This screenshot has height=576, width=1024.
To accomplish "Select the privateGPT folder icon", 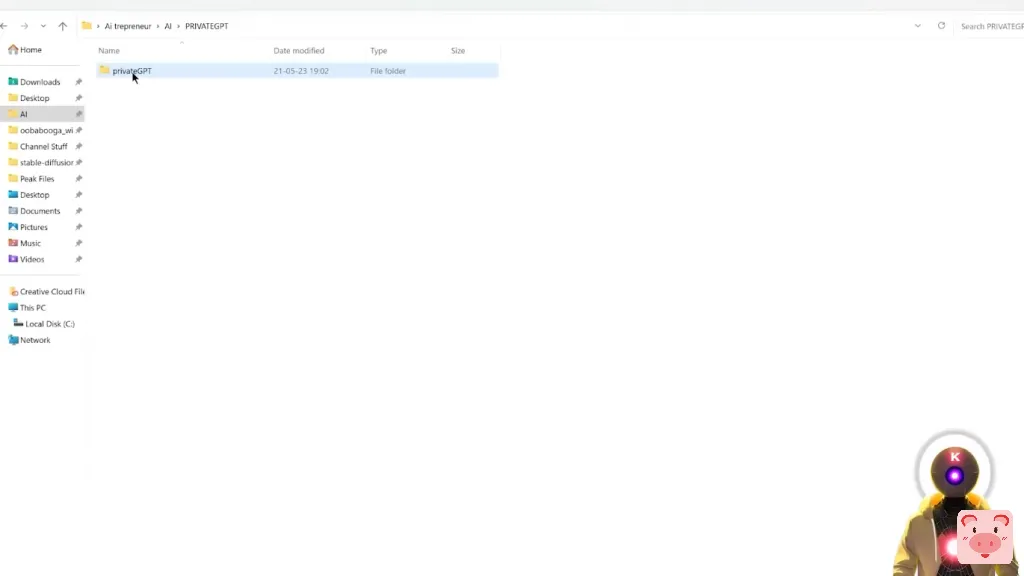I will 104,70.
